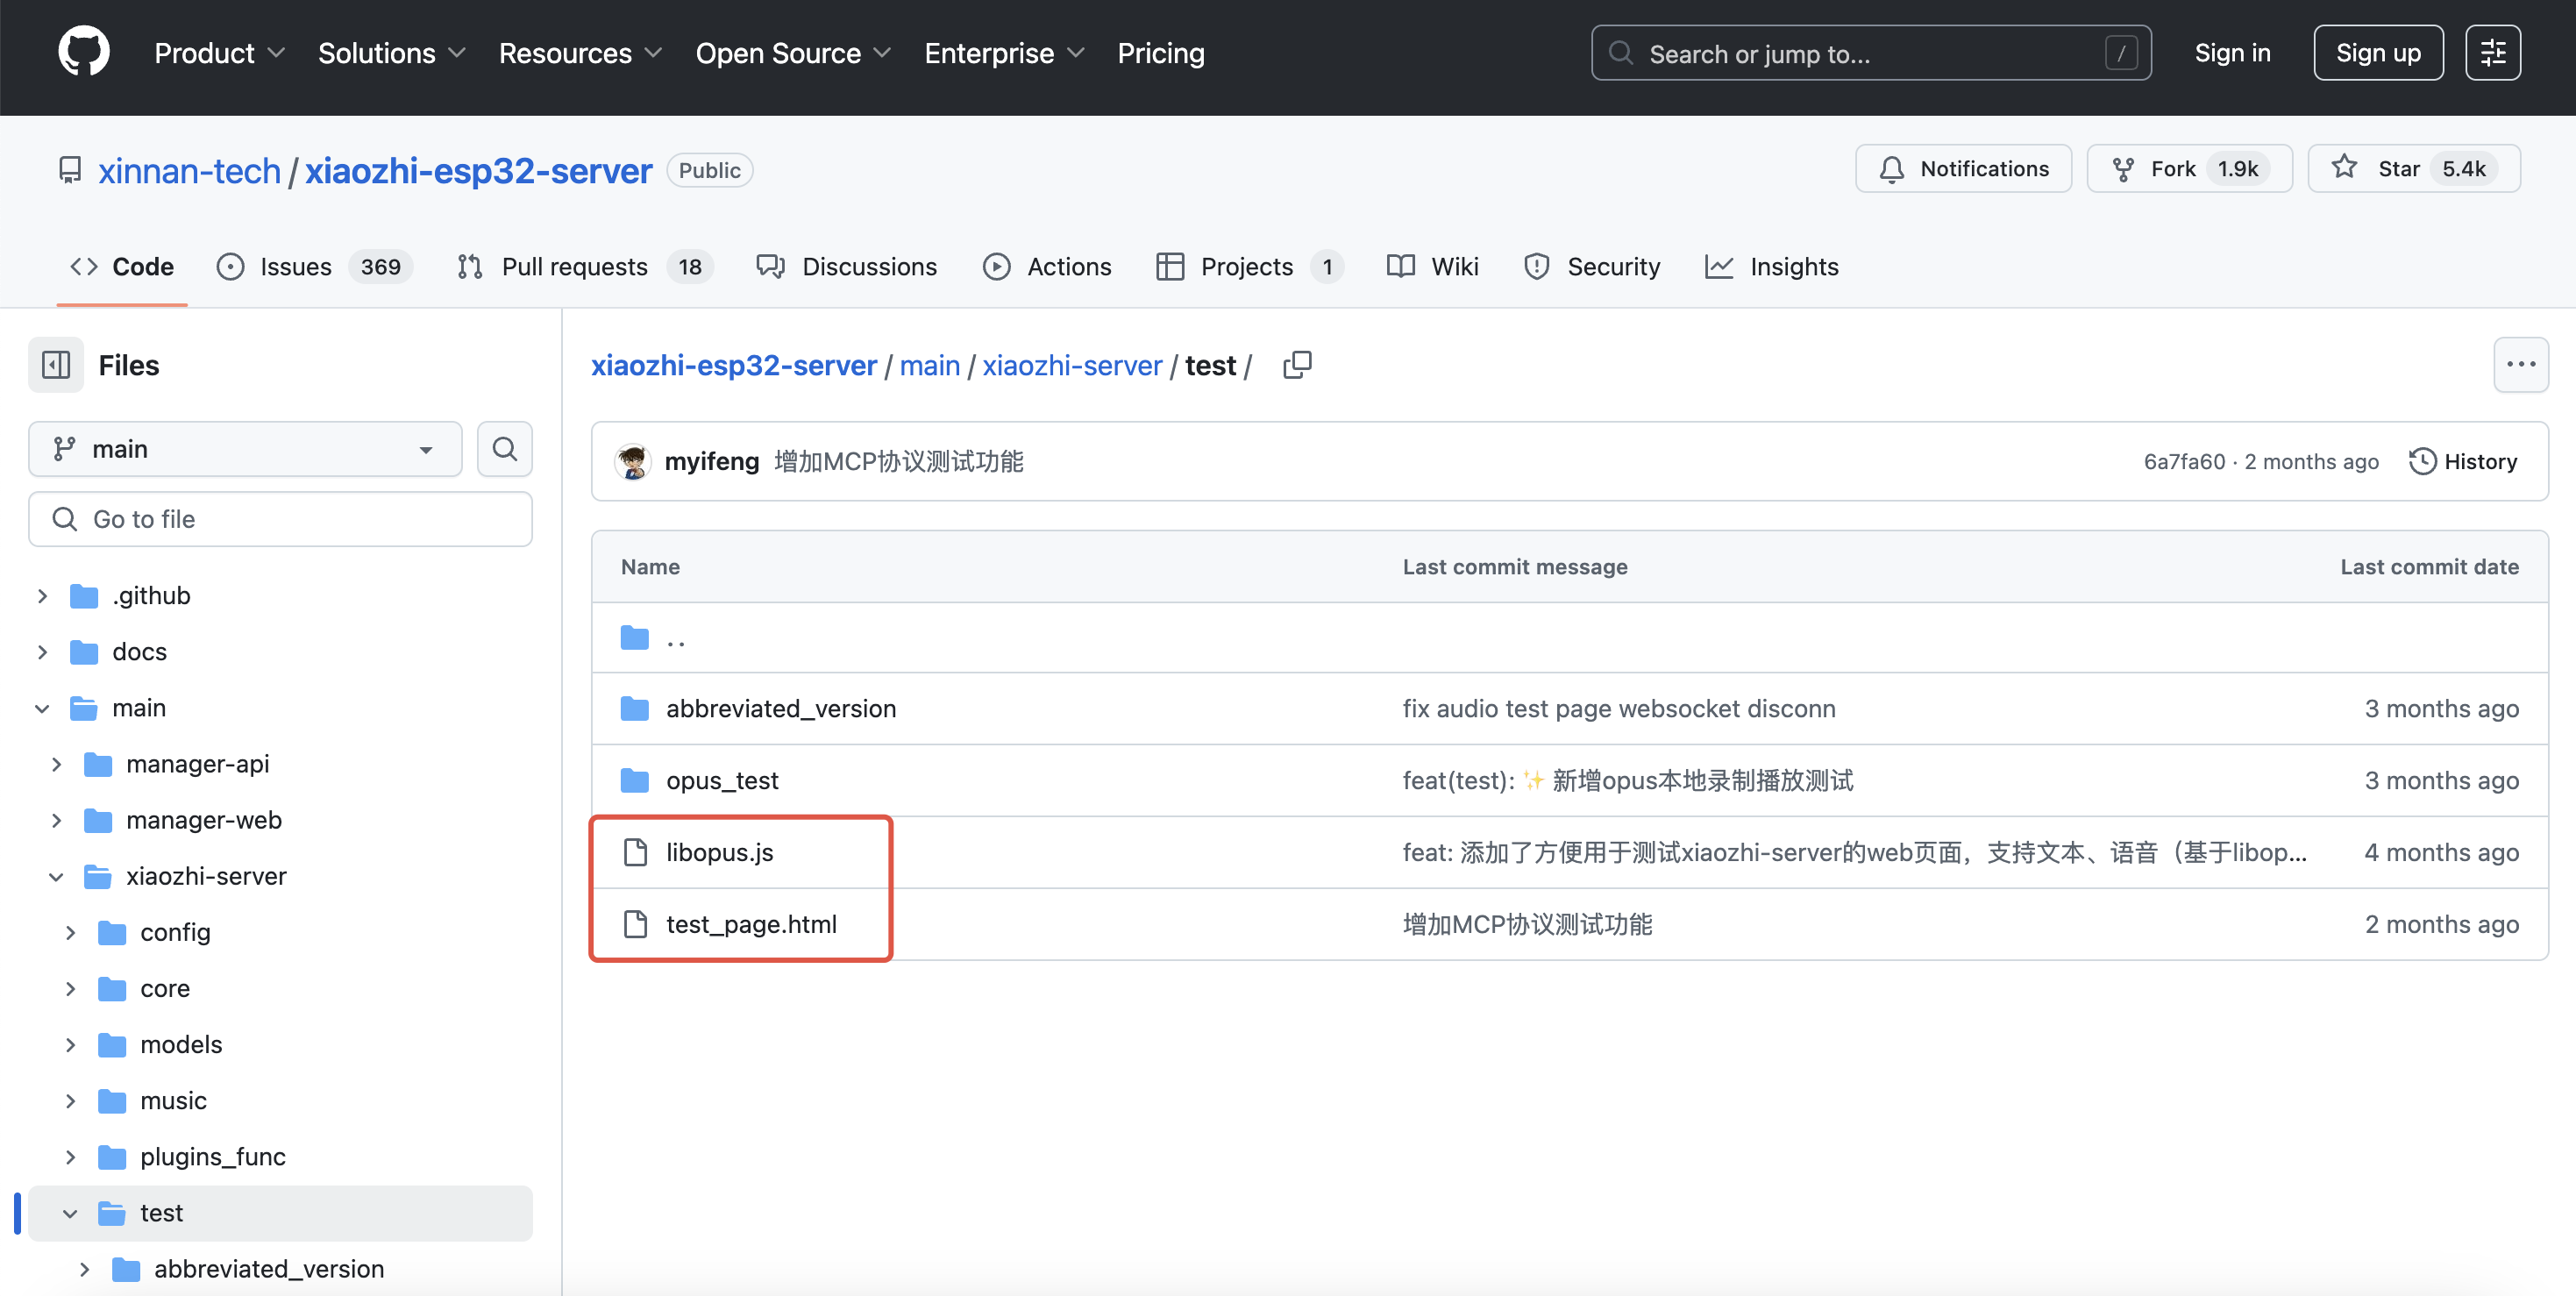
Task: Open the main branch dropdown
Action: click(245, 449)
